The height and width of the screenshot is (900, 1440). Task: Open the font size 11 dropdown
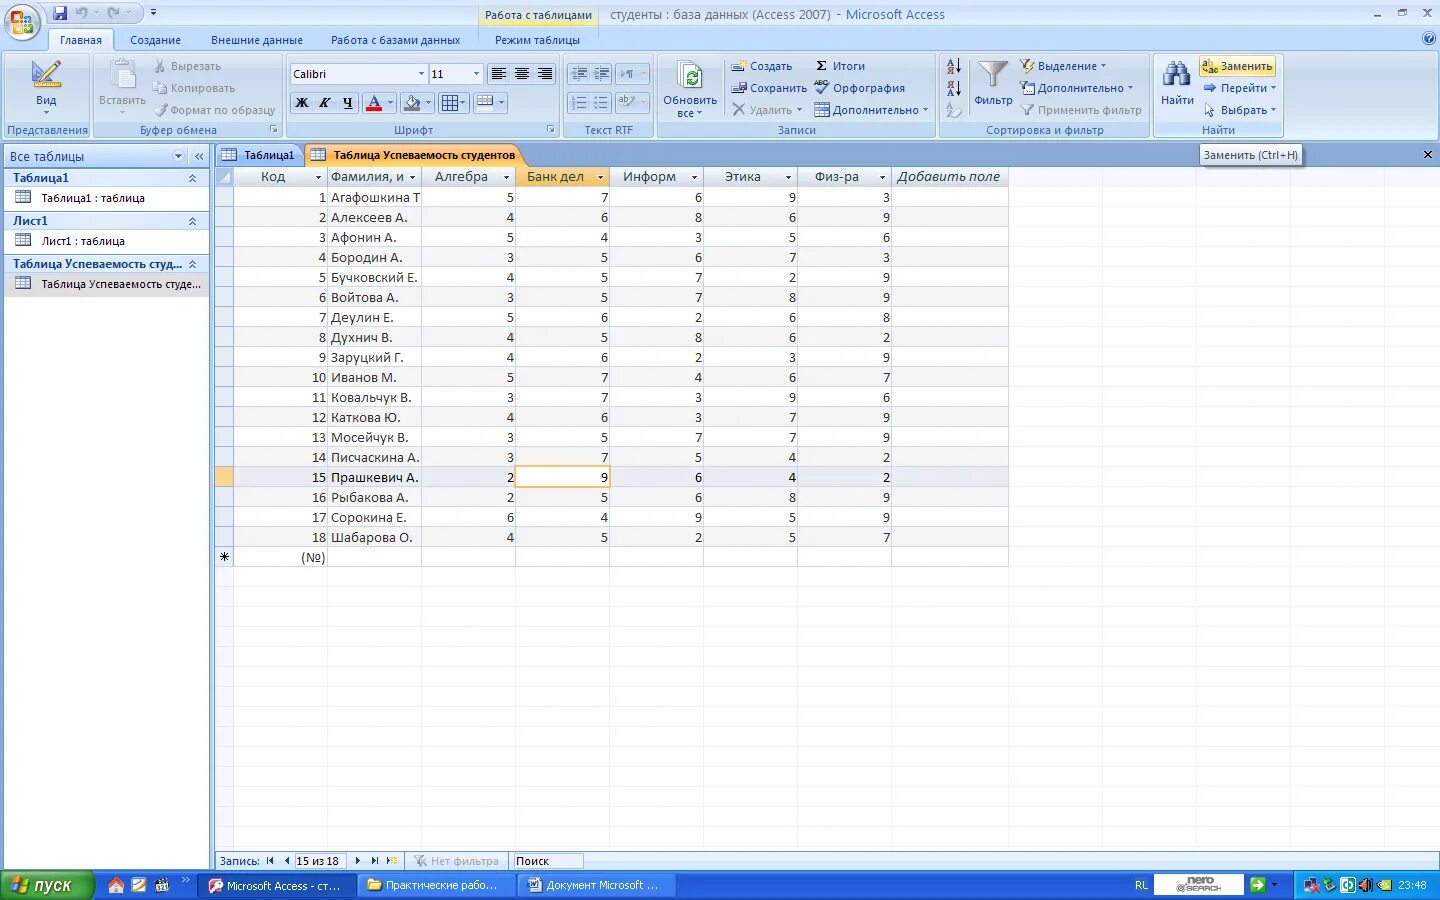click(476, 74)
